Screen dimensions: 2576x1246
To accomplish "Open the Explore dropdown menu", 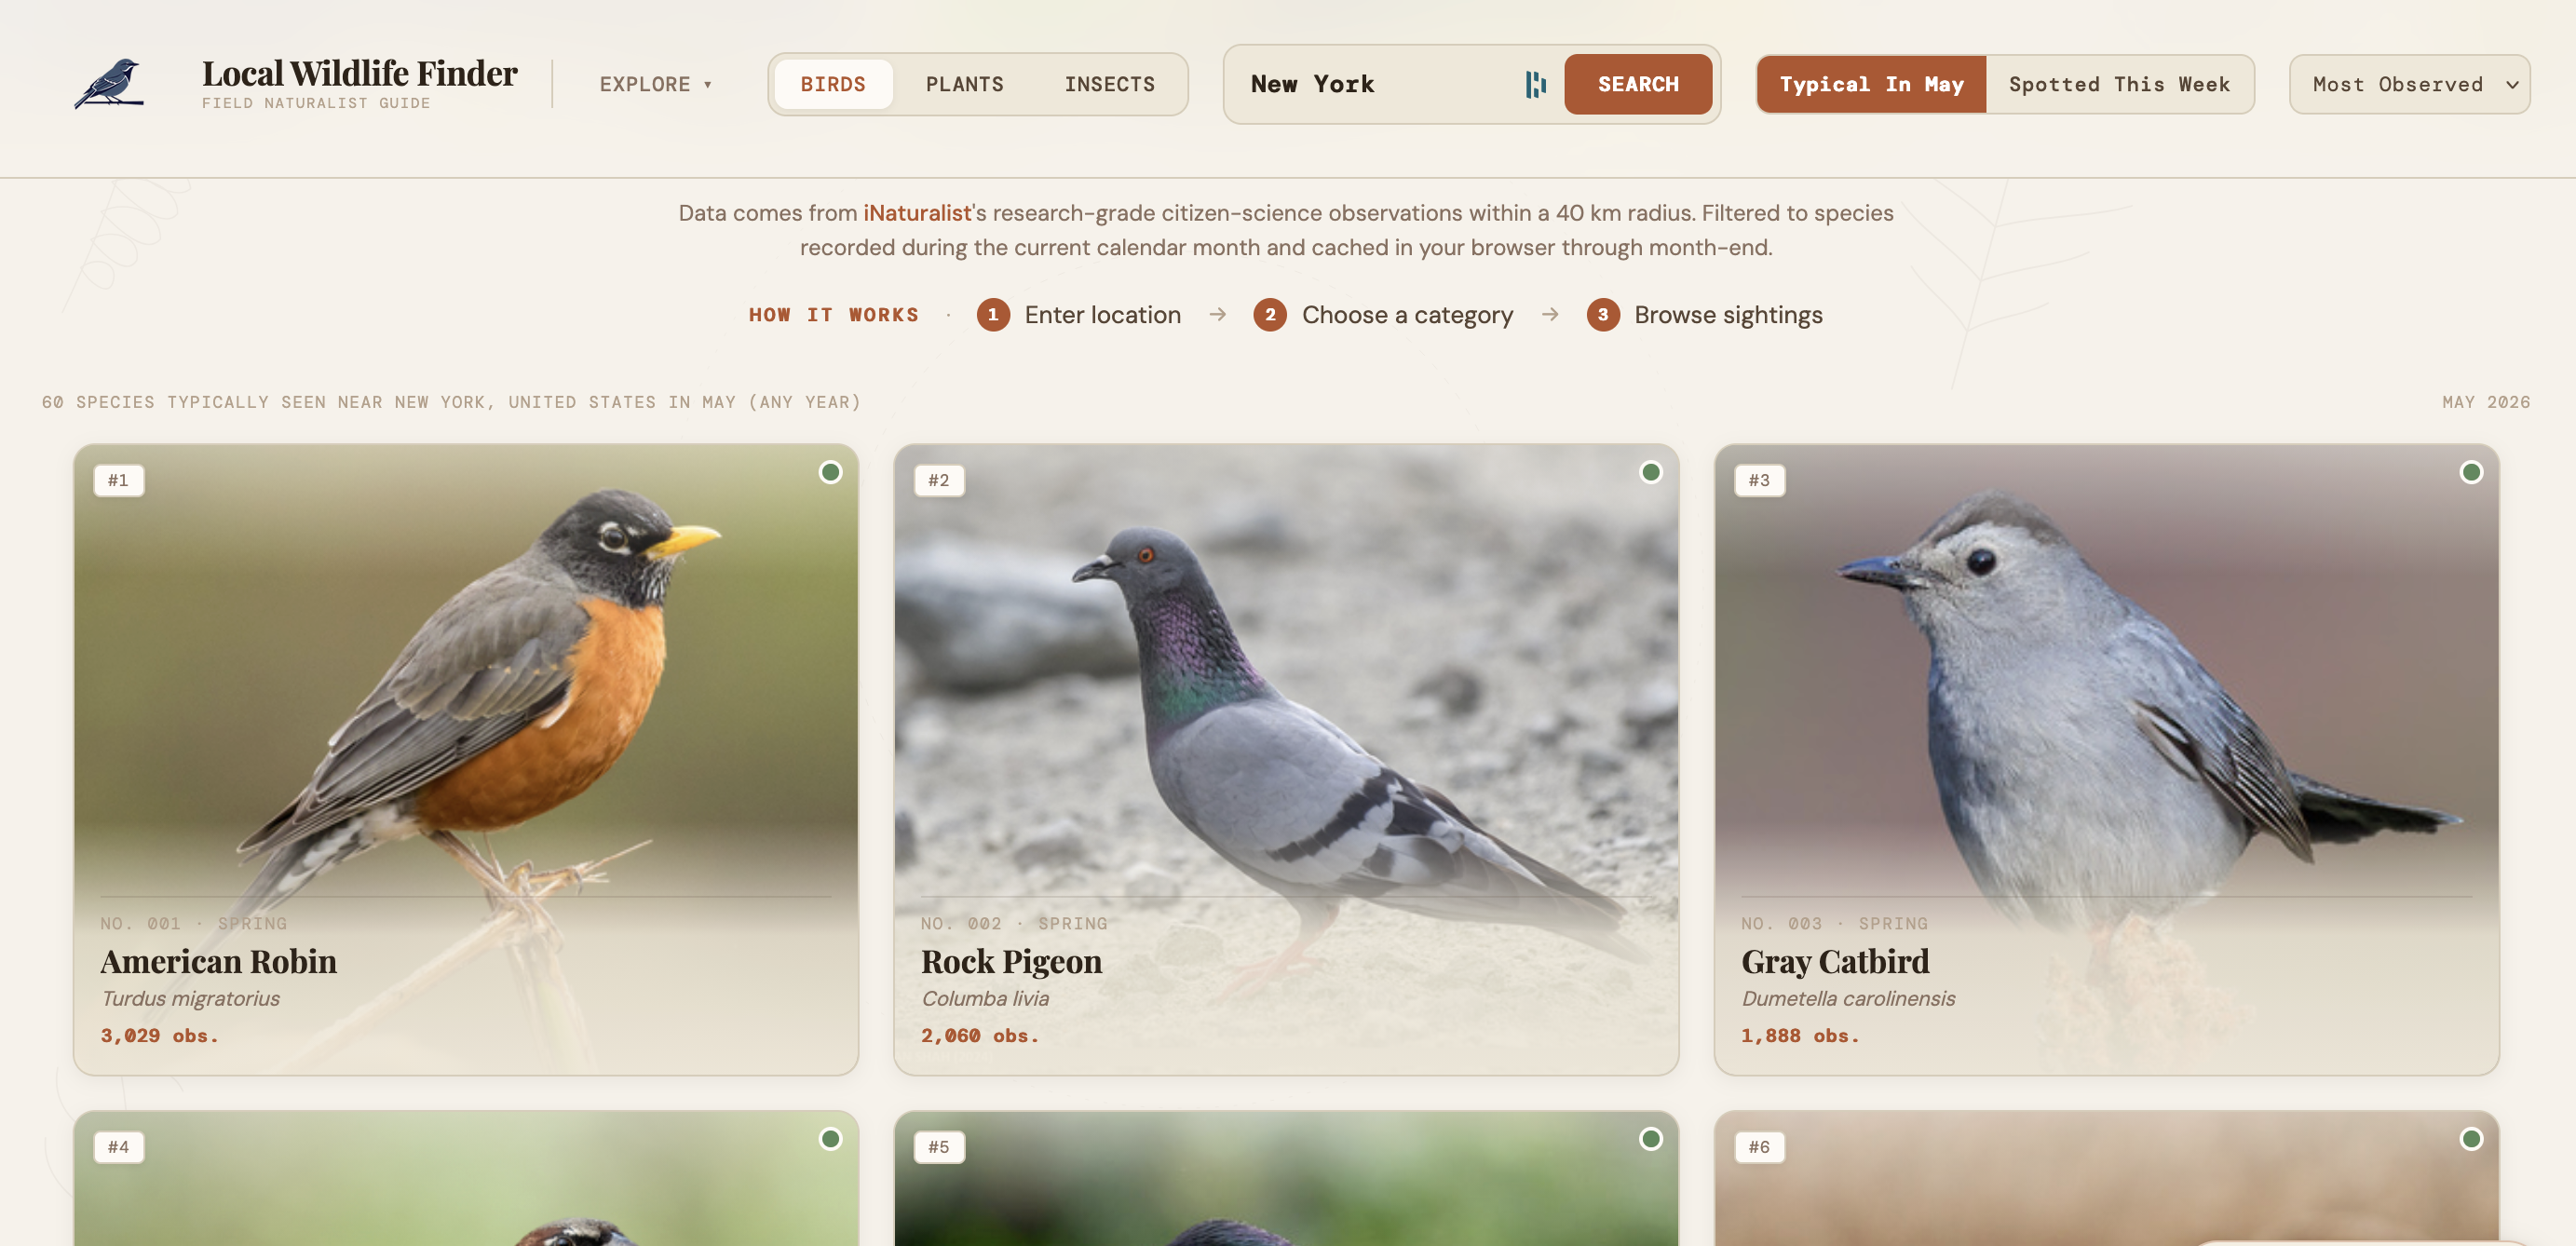I will pyautogui.click(x=655, y=84).
